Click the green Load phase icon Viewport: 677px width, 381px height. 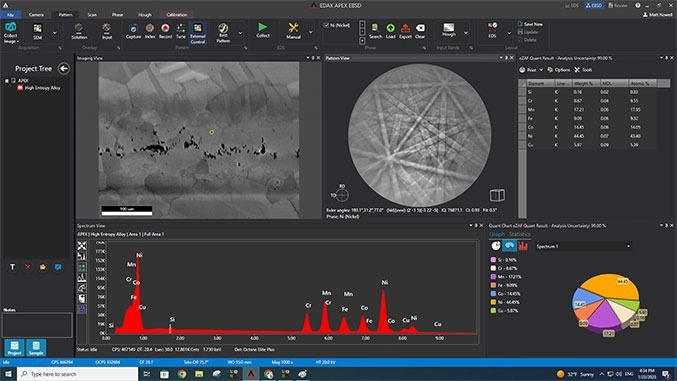[x=390, y=28]
